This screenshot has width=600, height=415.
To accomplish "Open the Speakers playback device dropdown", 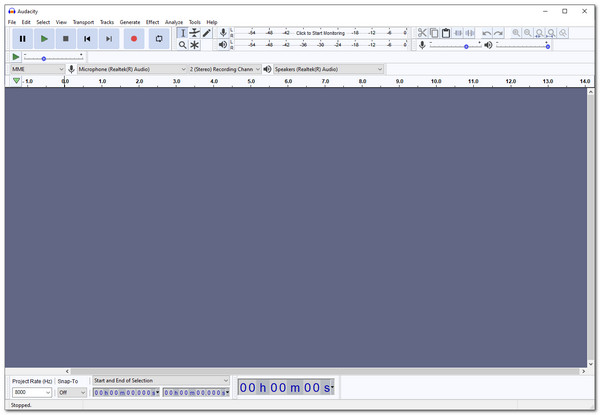I will click(328, 69).
